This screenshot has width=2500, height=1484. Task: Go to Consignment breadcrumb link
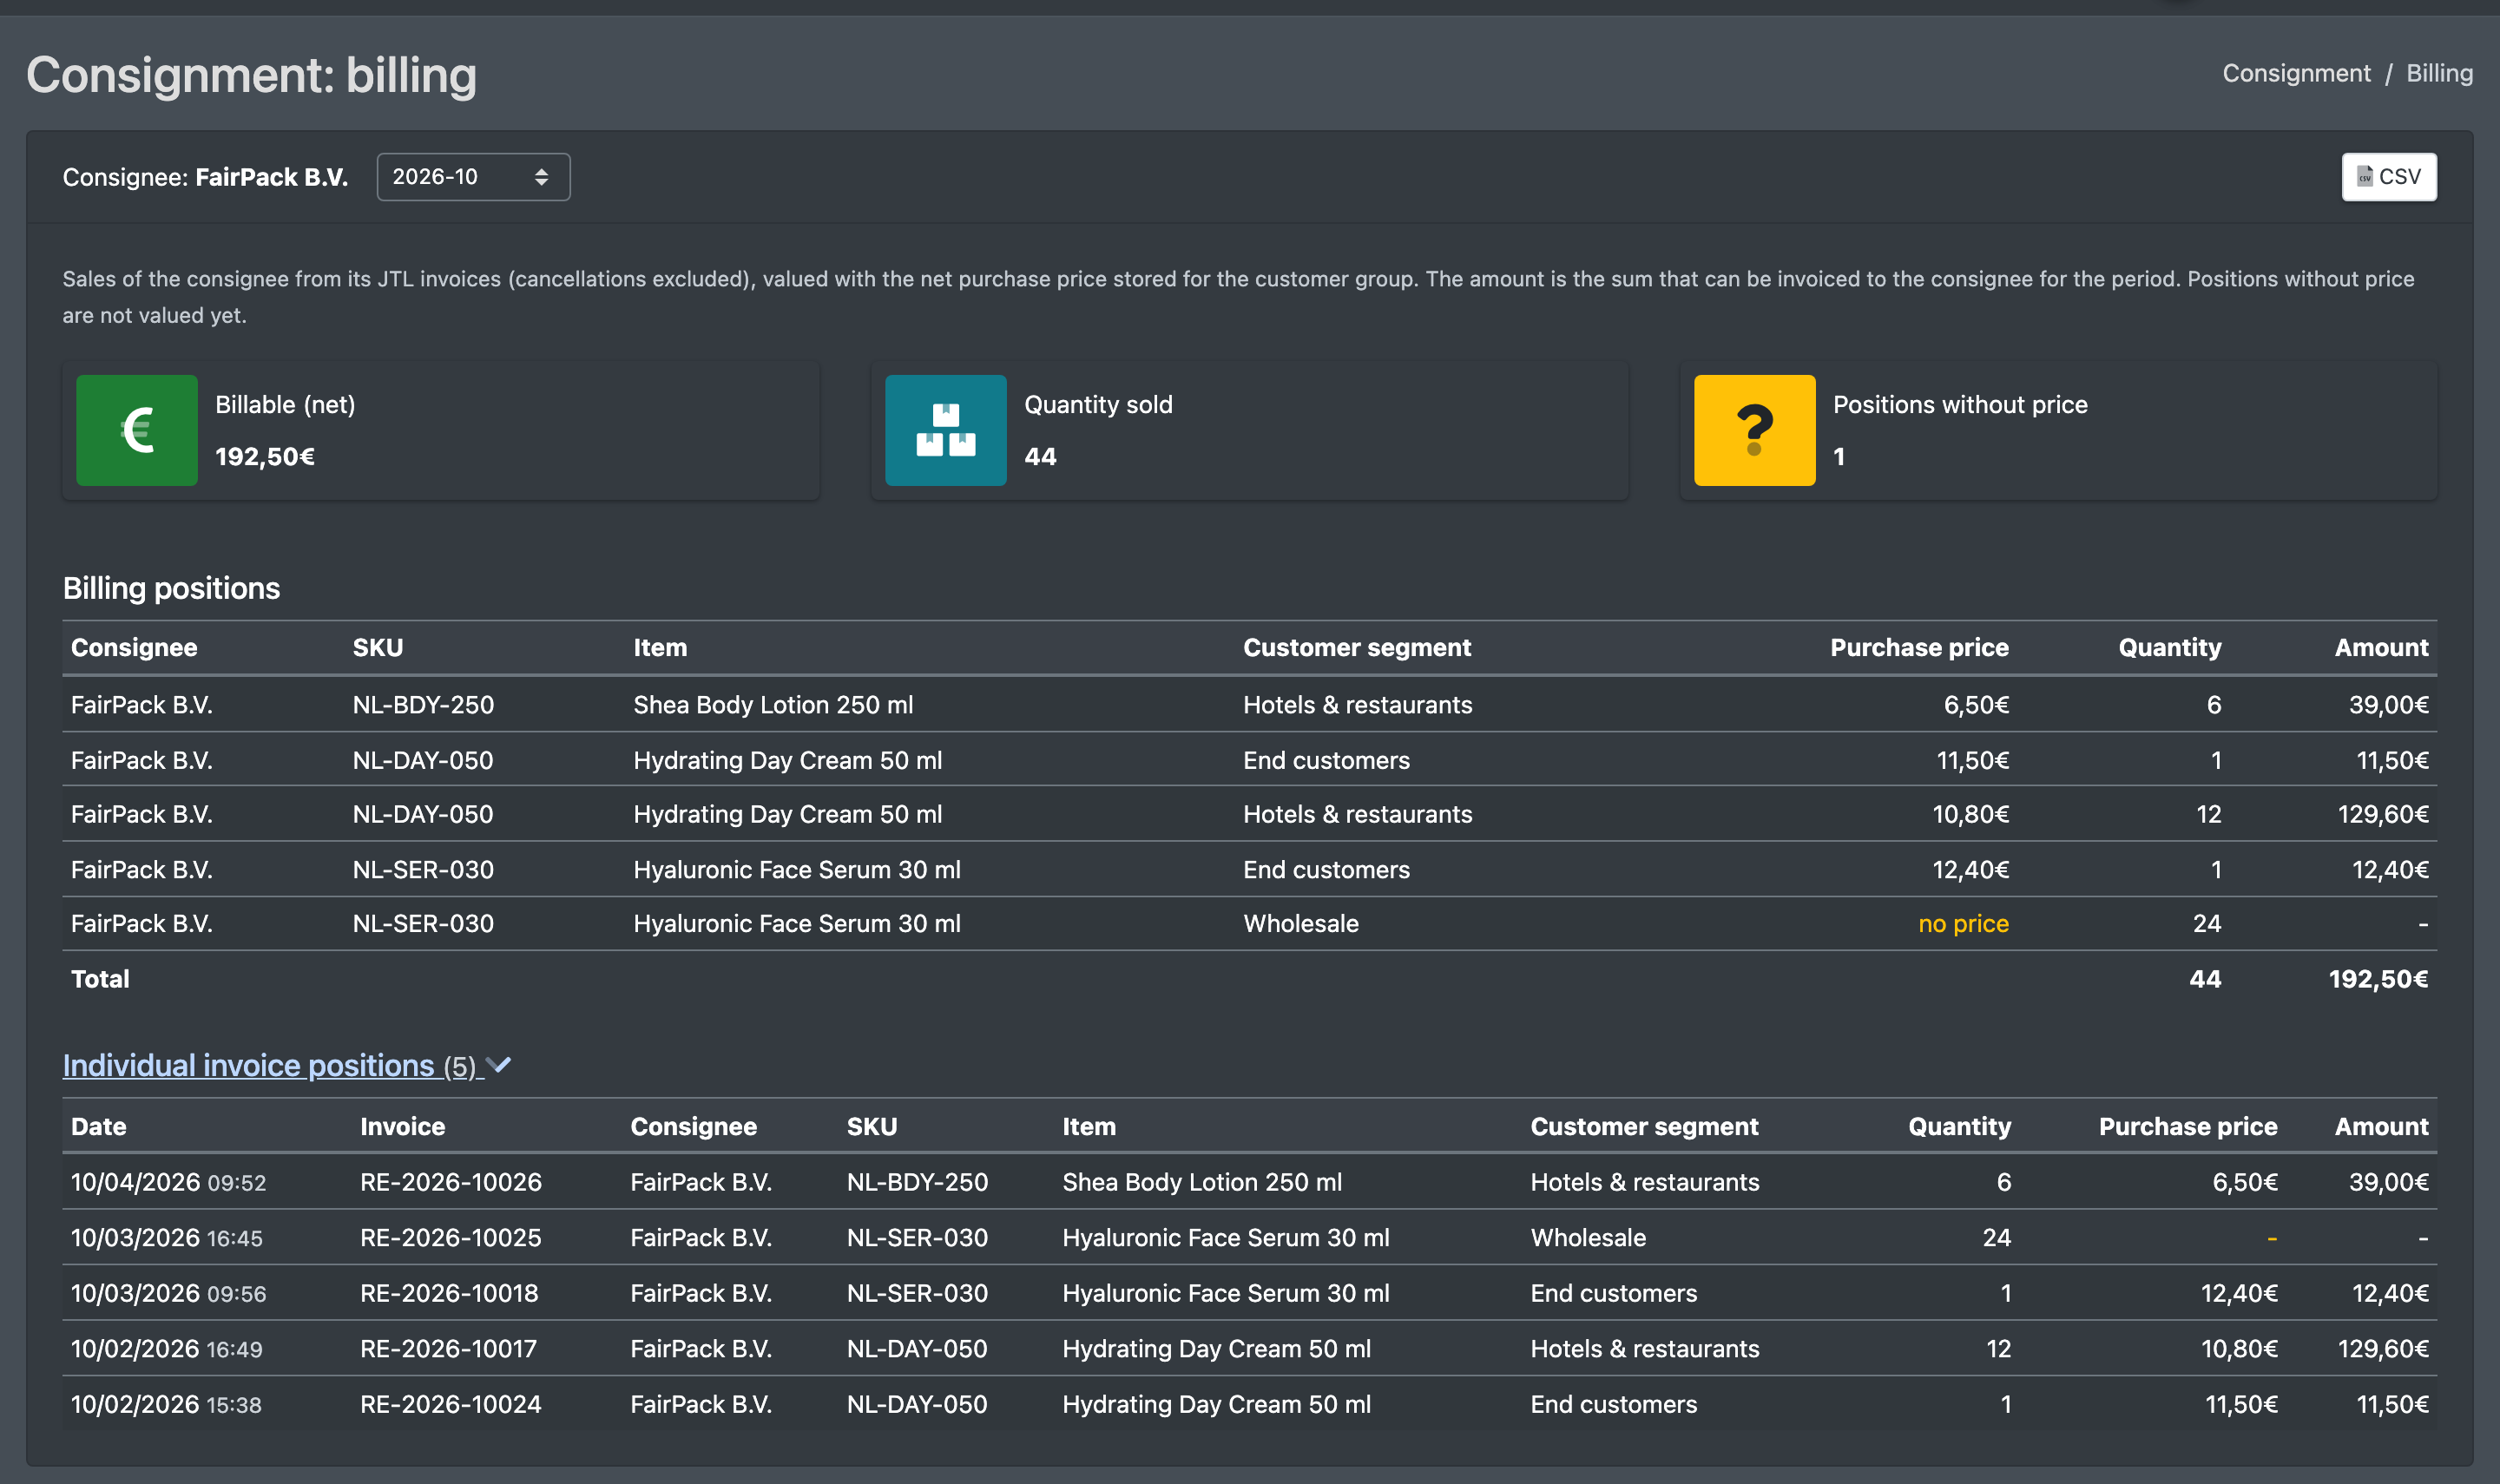click(2296, 73)
